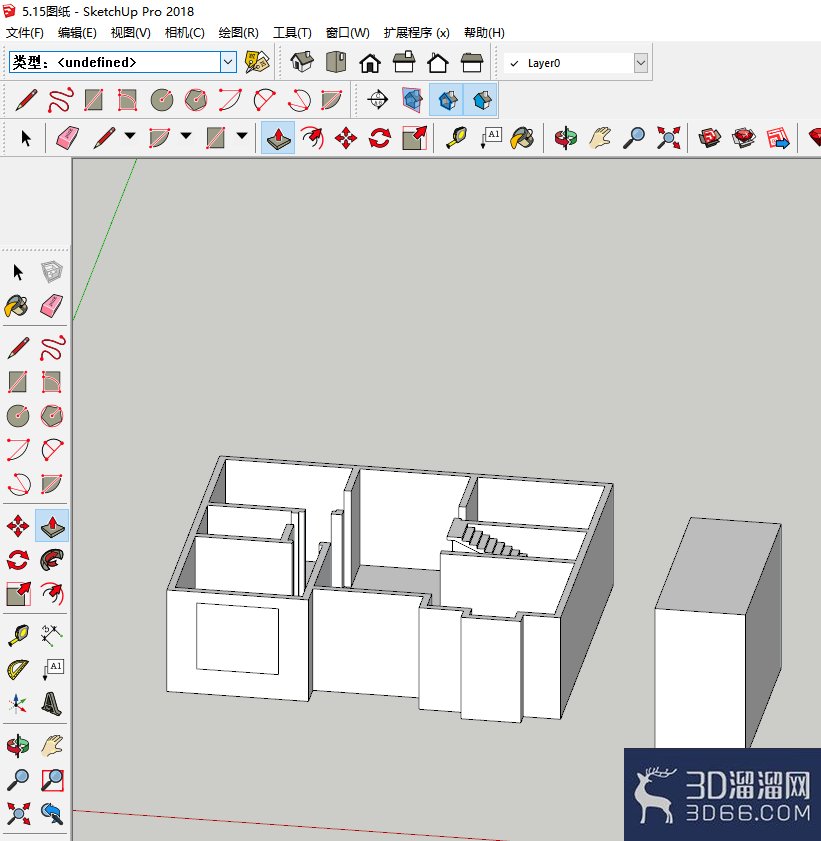This screenshot has width=821, height=841.
Task: Open the 扩展程序 (x) menu
Action: [x=417, y=33]
